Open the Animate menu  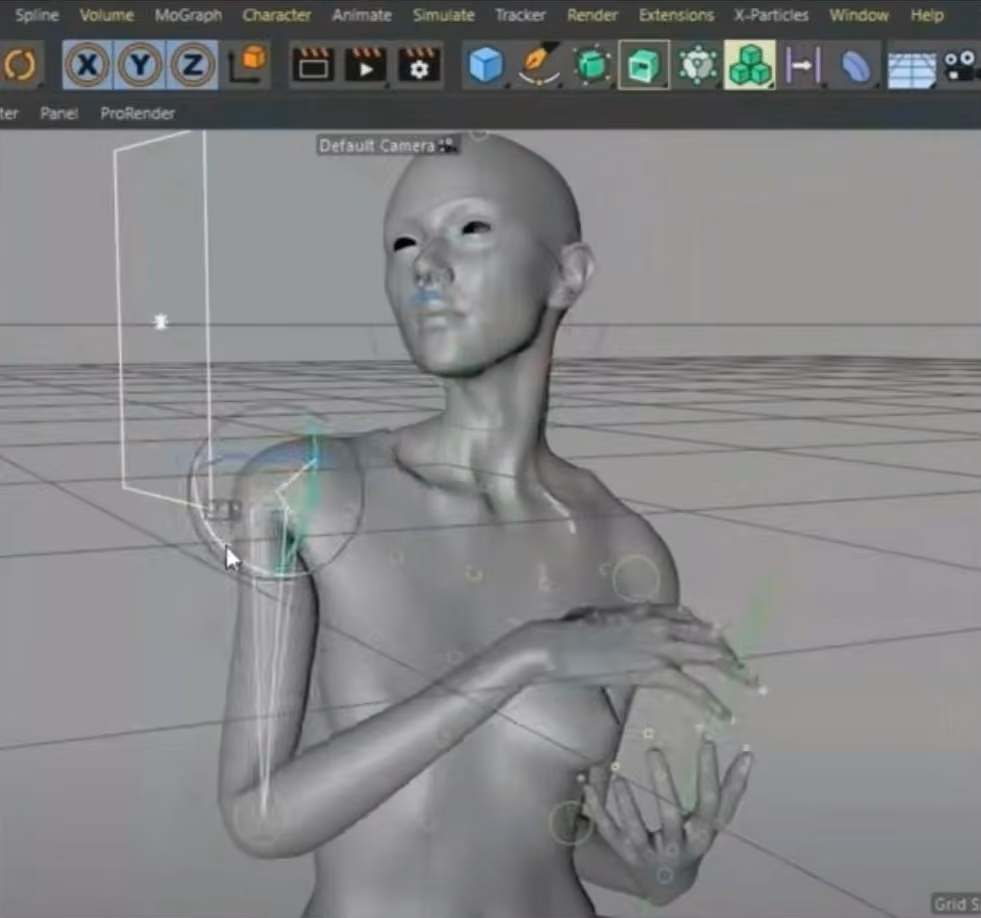(x=362, y=15)
